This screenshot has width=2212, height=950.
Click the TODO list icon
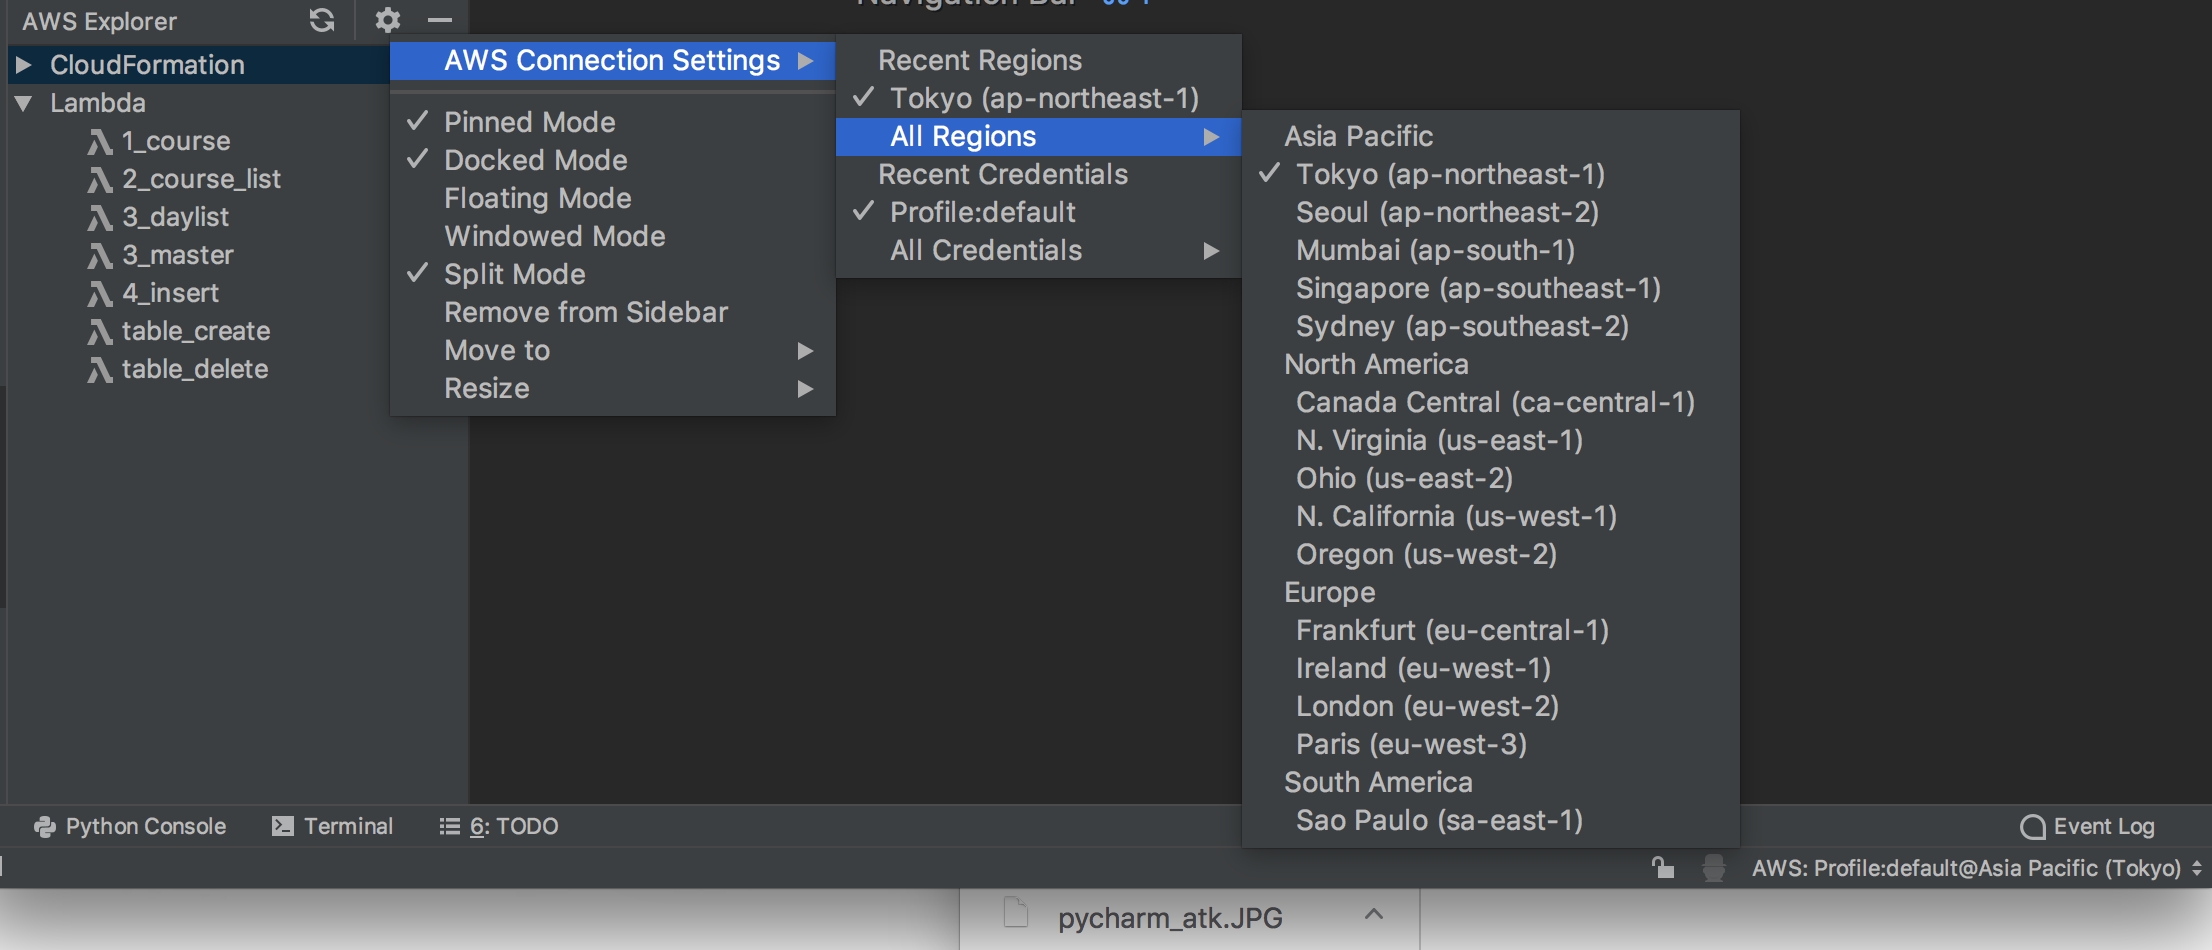[x=450, y=826]
